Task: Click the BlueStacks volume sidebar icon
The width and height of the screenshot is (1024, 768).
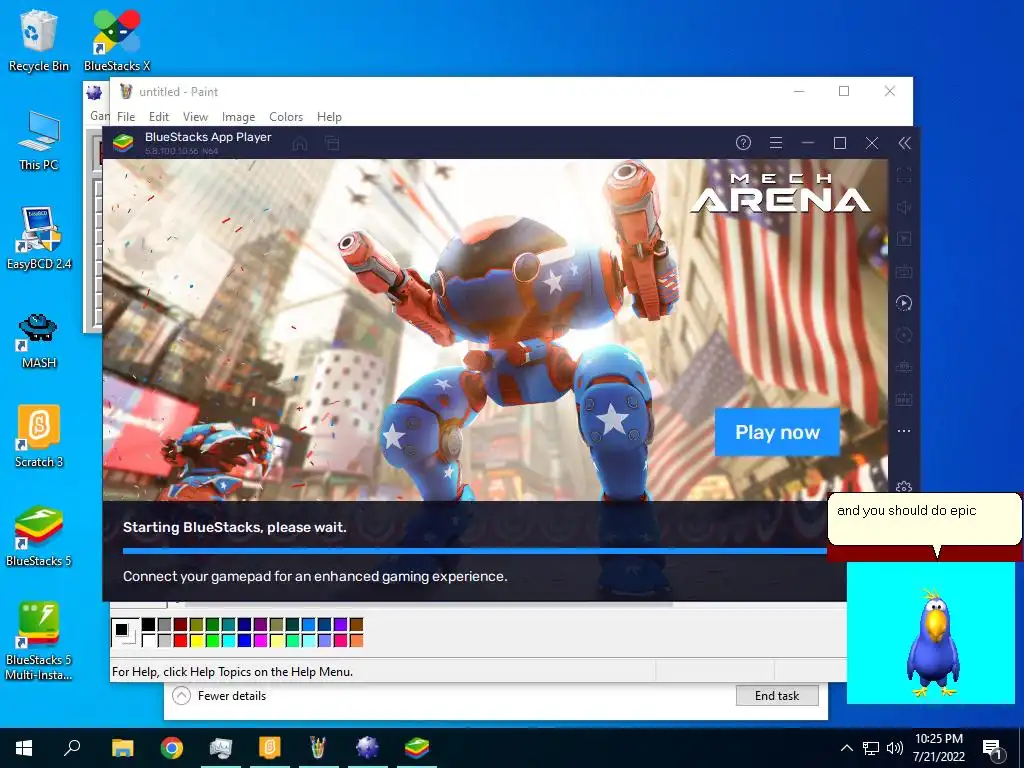Action: tap(904, 207)
